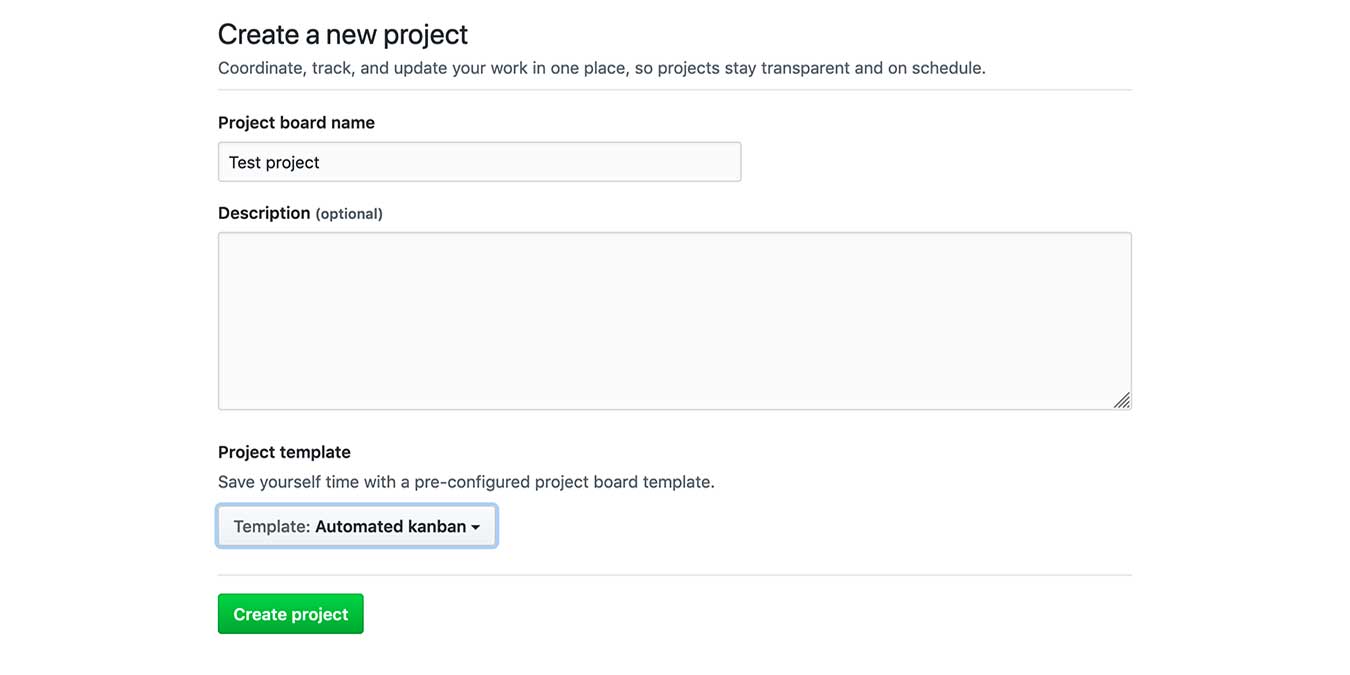Click the Project board name label

[296, 122]
